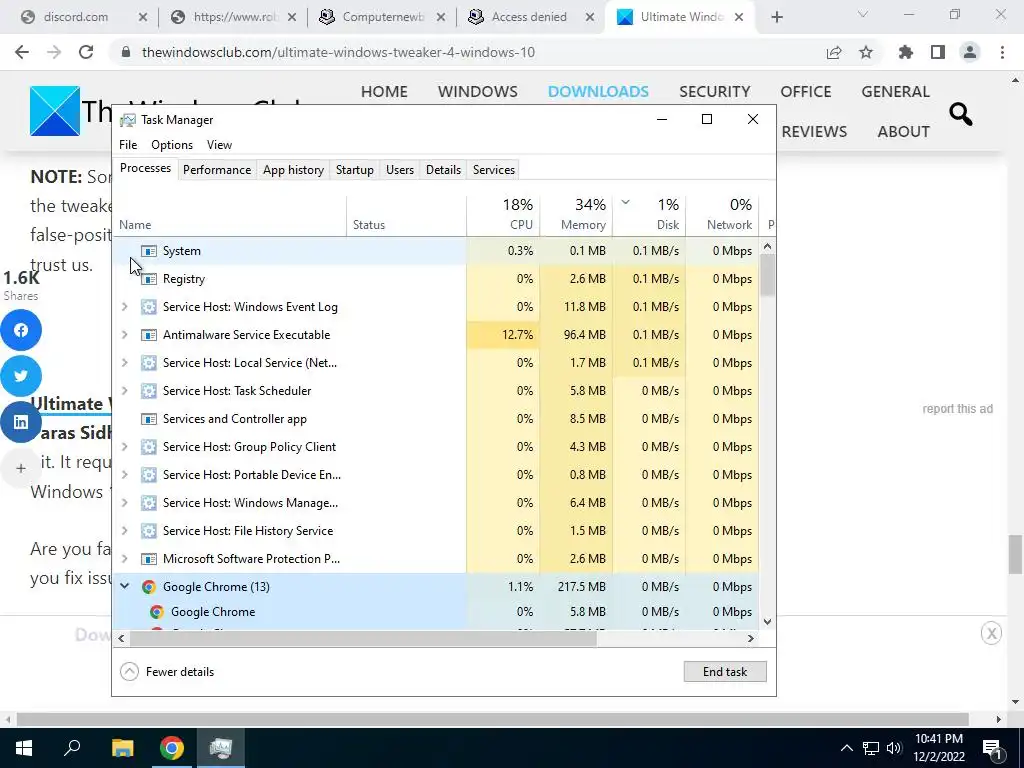Click the Chrome address bar URL
The height and width of the screenshot is (768, 1024).
[338, 52]
